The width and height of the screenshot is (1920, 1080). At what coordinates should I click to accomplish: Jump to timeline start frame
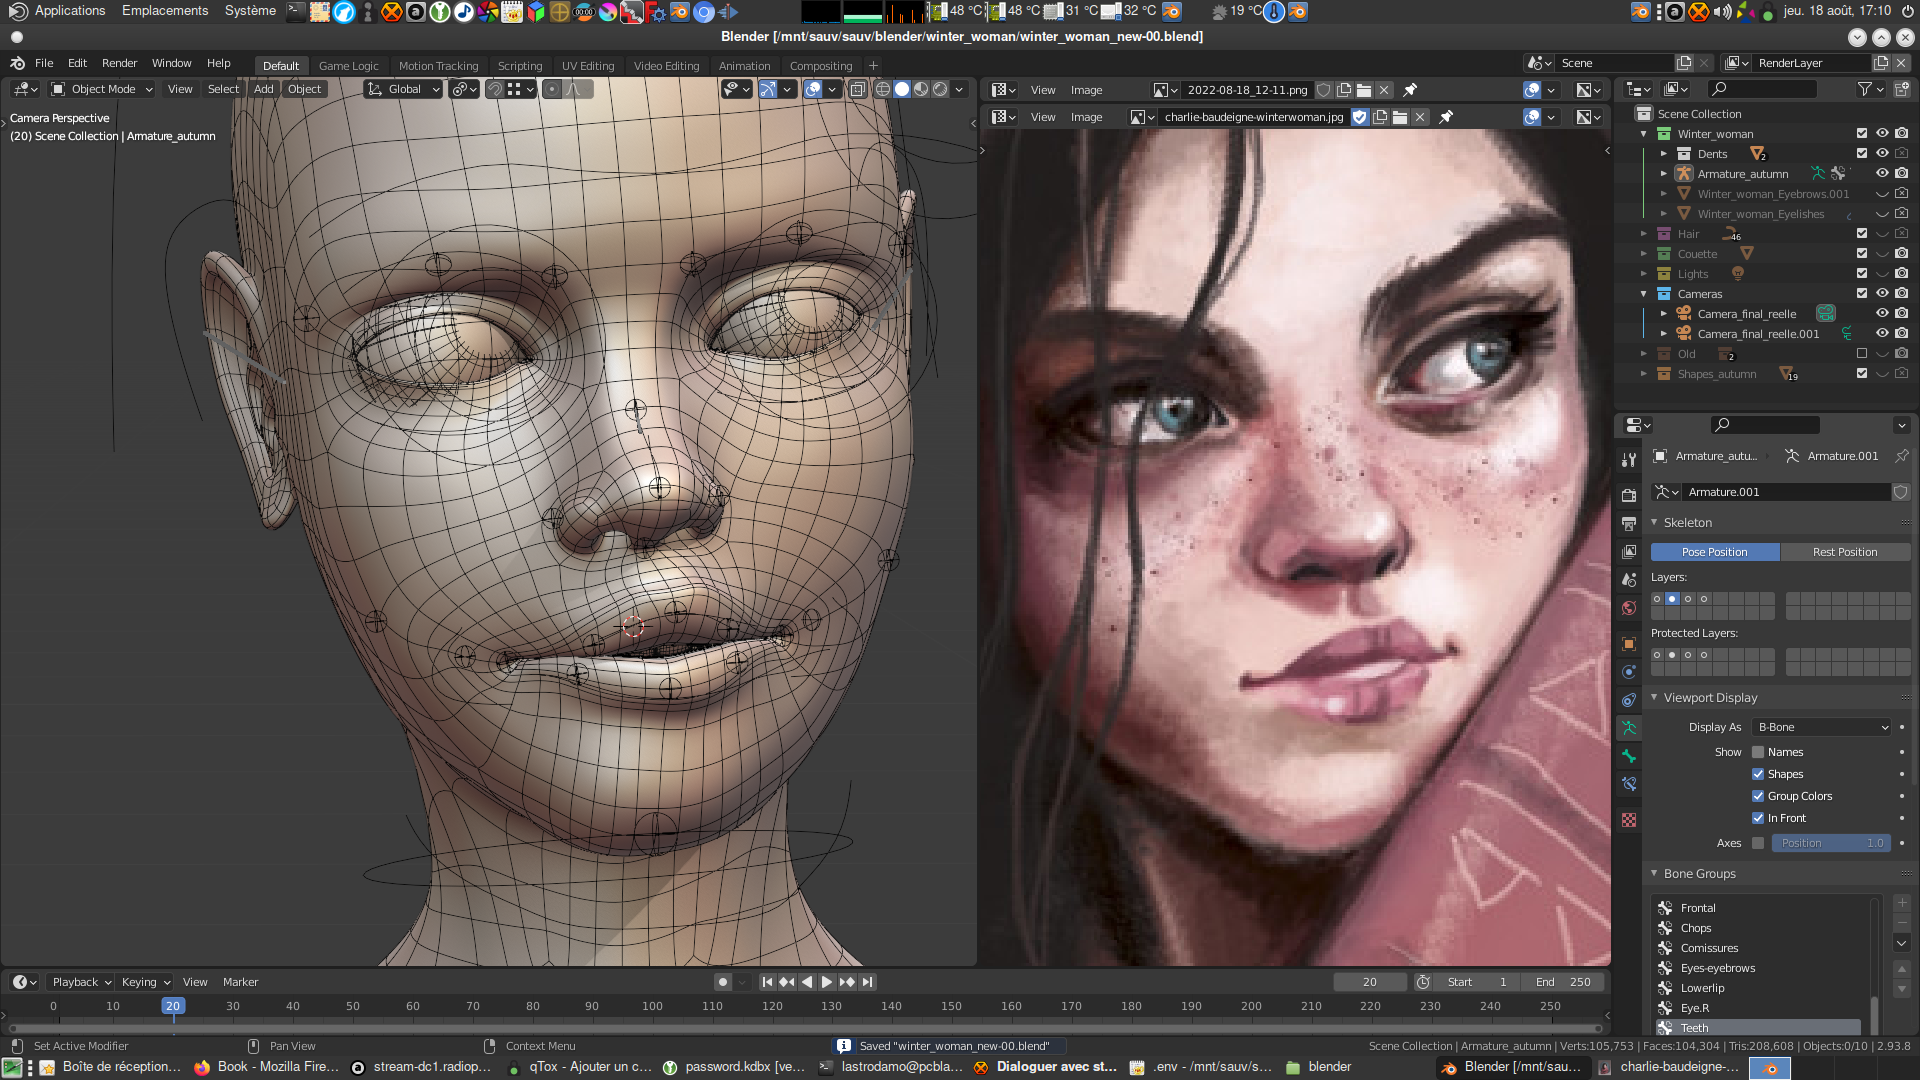click(x=767, y=982)
